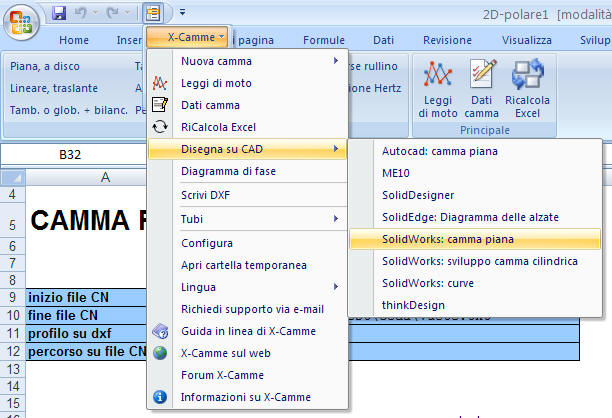Click the Ricalcola Excel ribbon icon

click(x=527, y=73)
